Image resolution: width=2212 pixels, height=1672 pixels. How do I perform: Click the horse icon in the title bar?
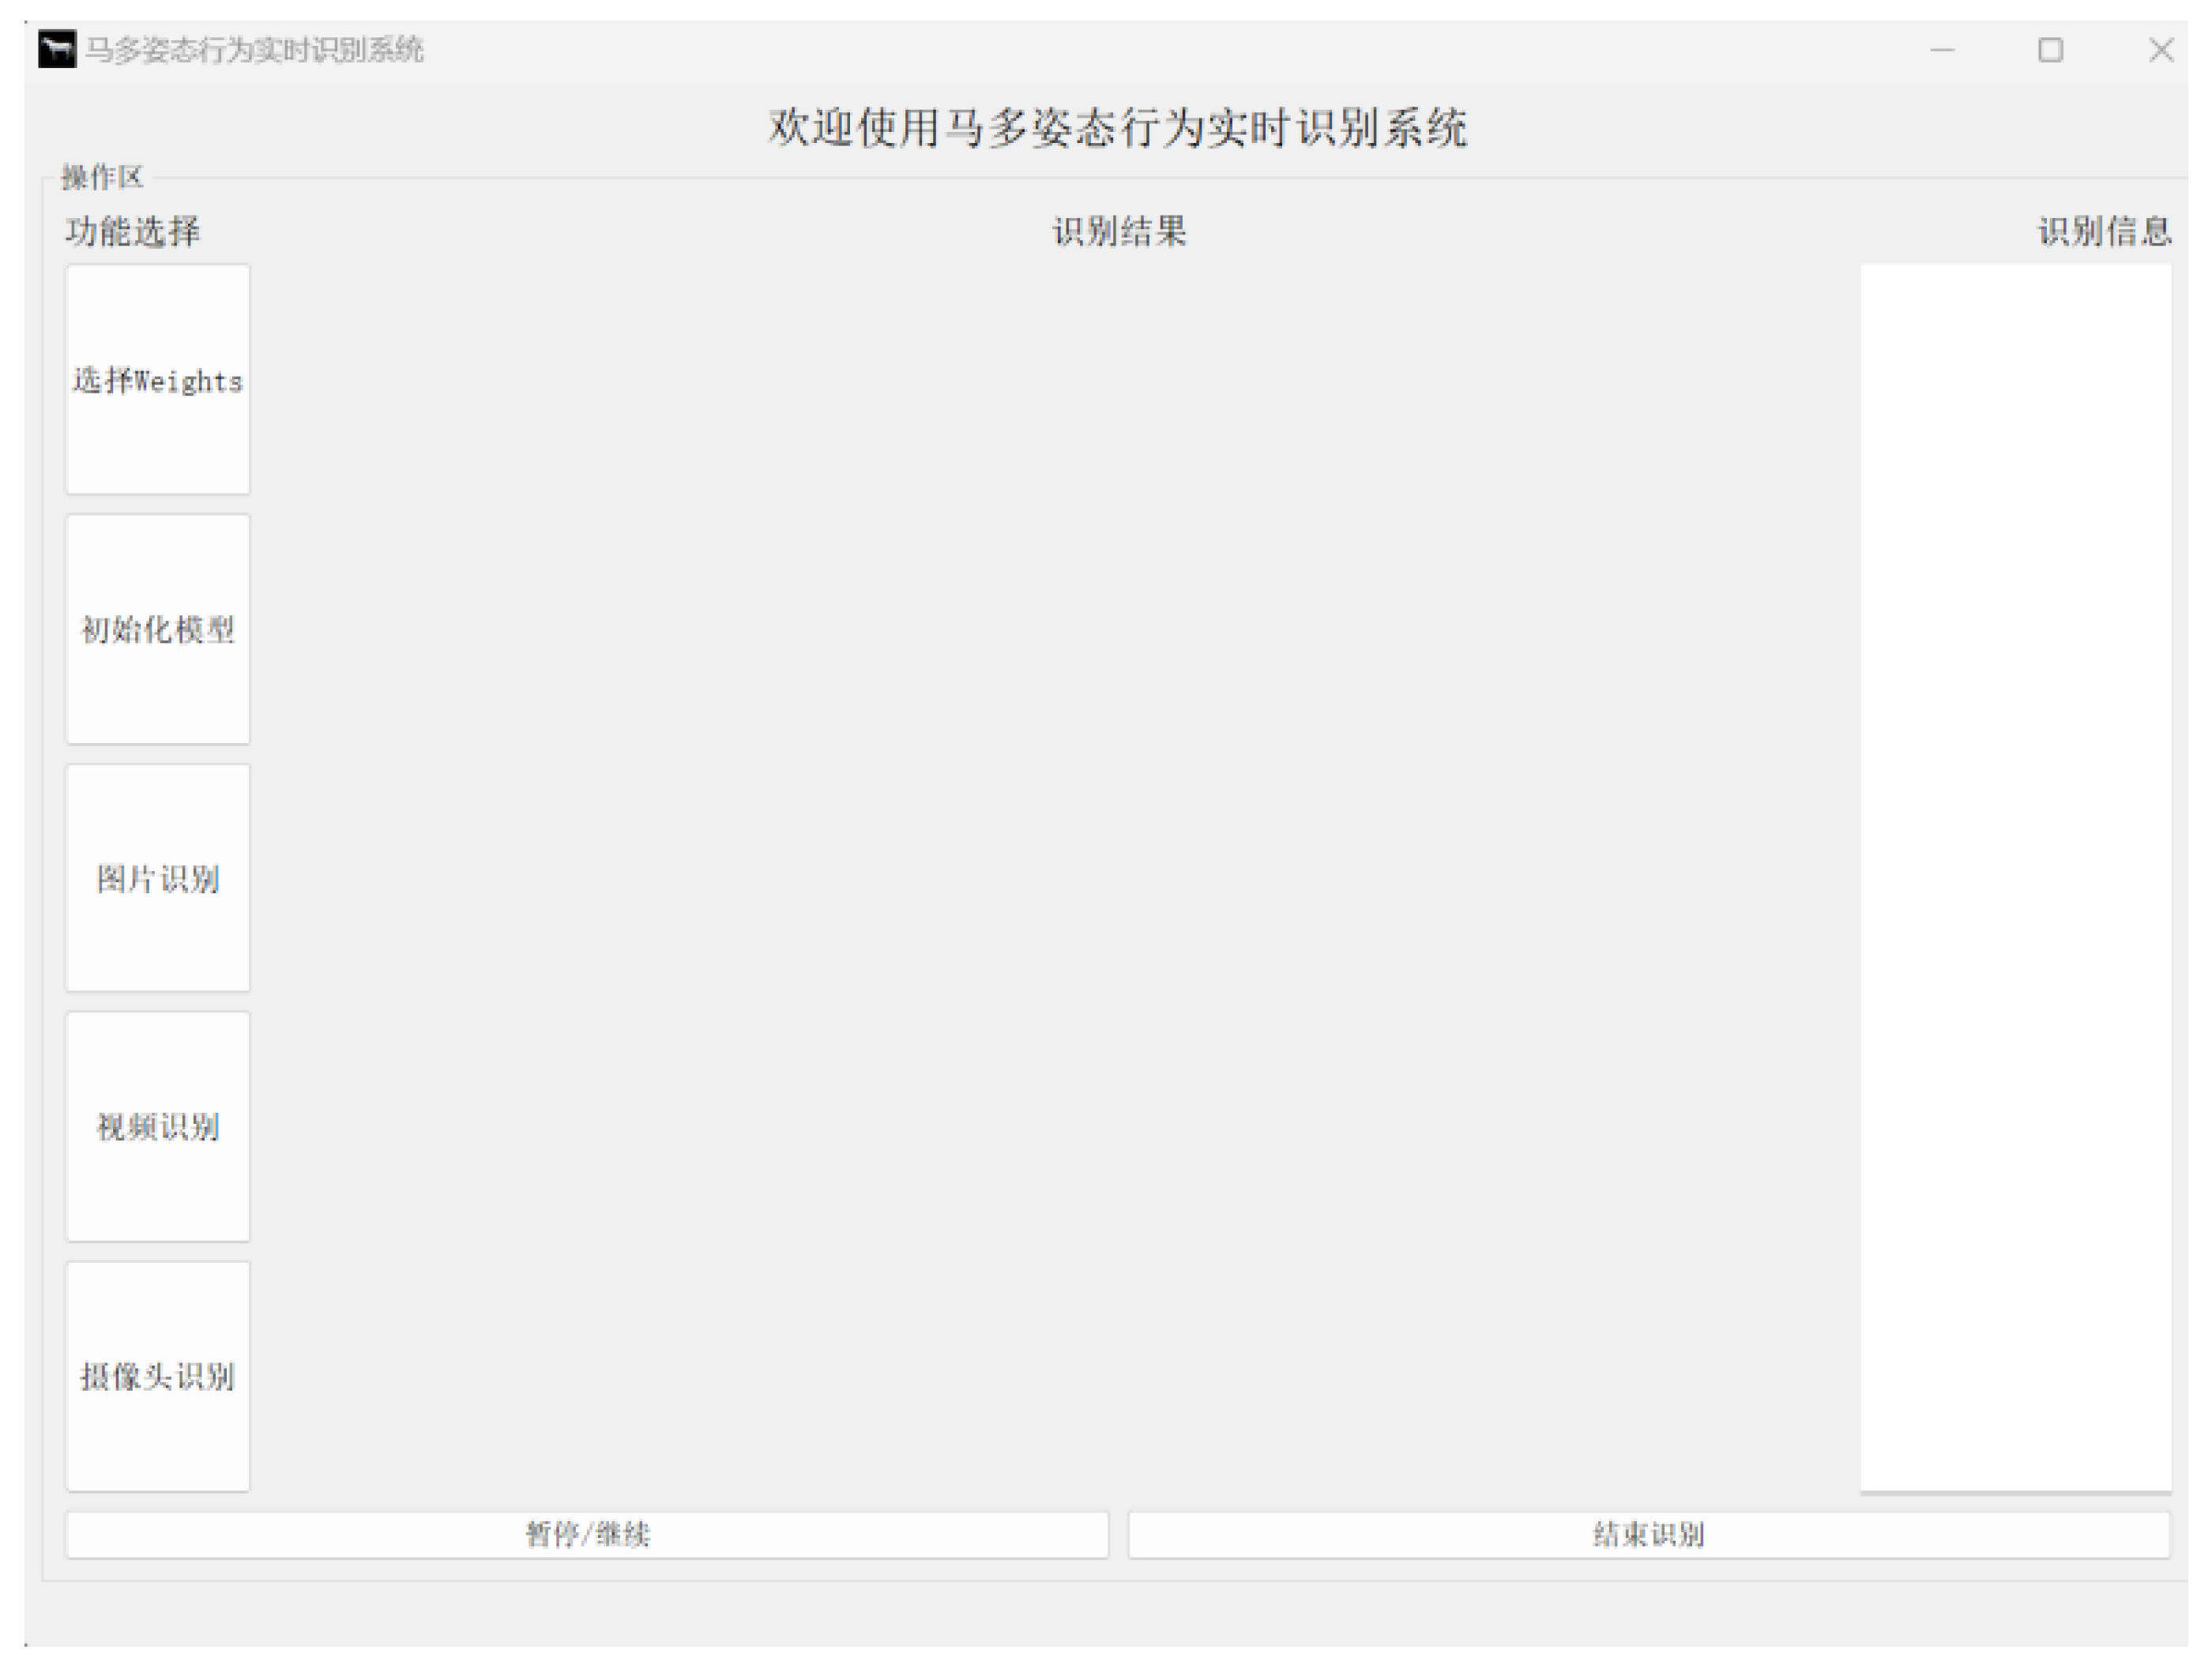click(x=57, y=49)
